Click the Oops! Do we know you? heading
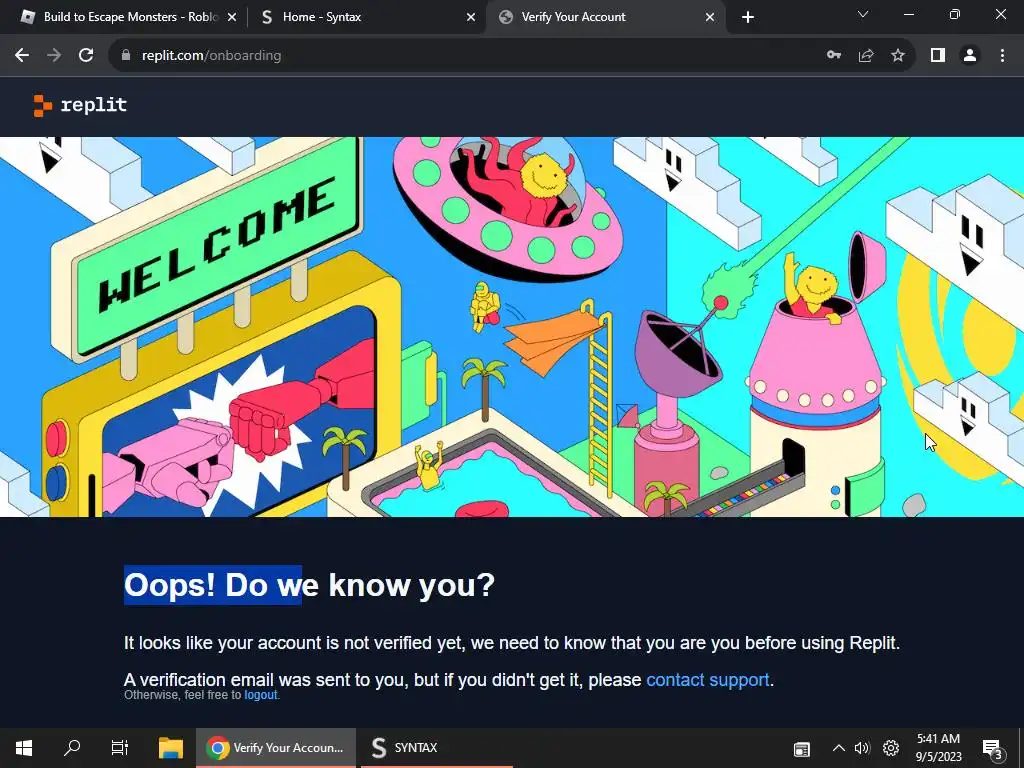 click(310, 585)
